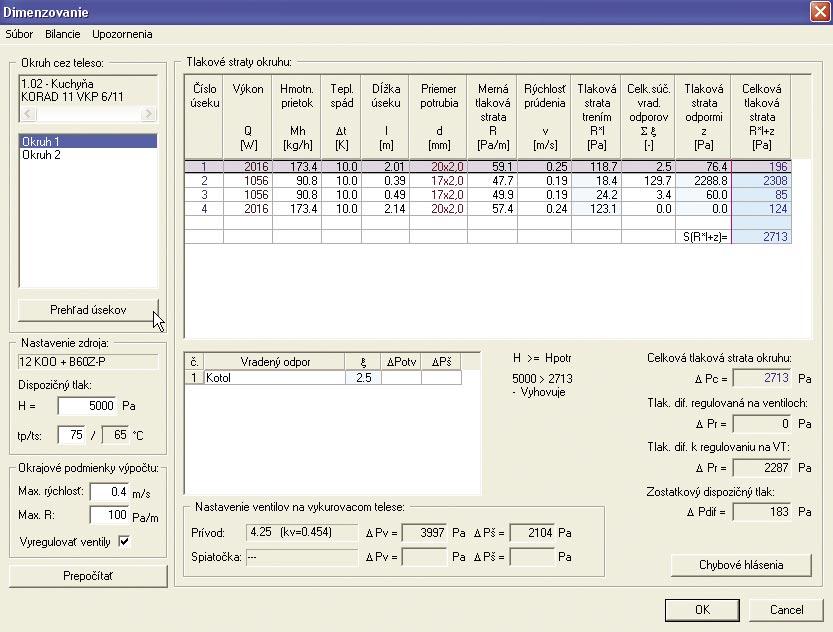Click pipe diameter 20x2,0 in row 1
The height and width of the screenshot is (632, 833).
pyautogui.click(x=439, y=167)
